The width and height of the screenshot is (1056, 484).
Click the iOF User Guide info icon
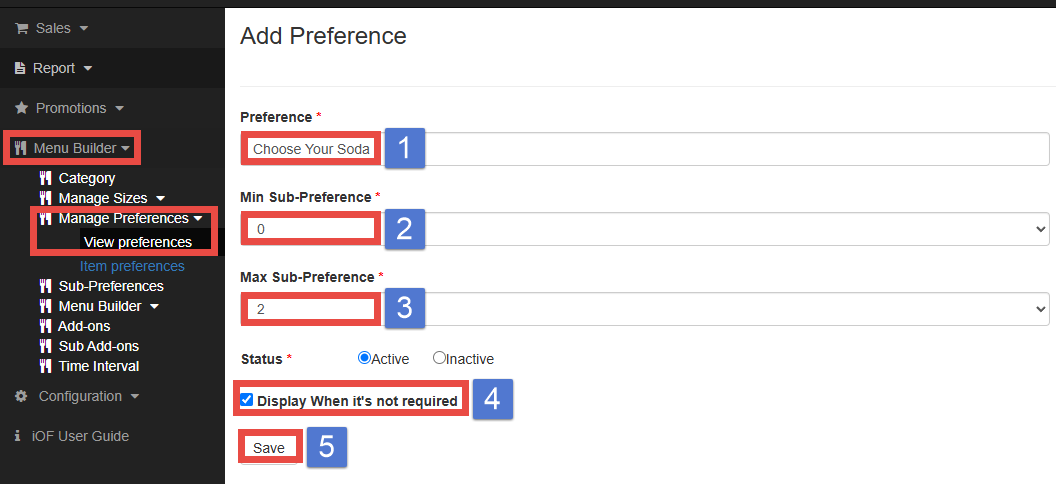coord(19,436)
